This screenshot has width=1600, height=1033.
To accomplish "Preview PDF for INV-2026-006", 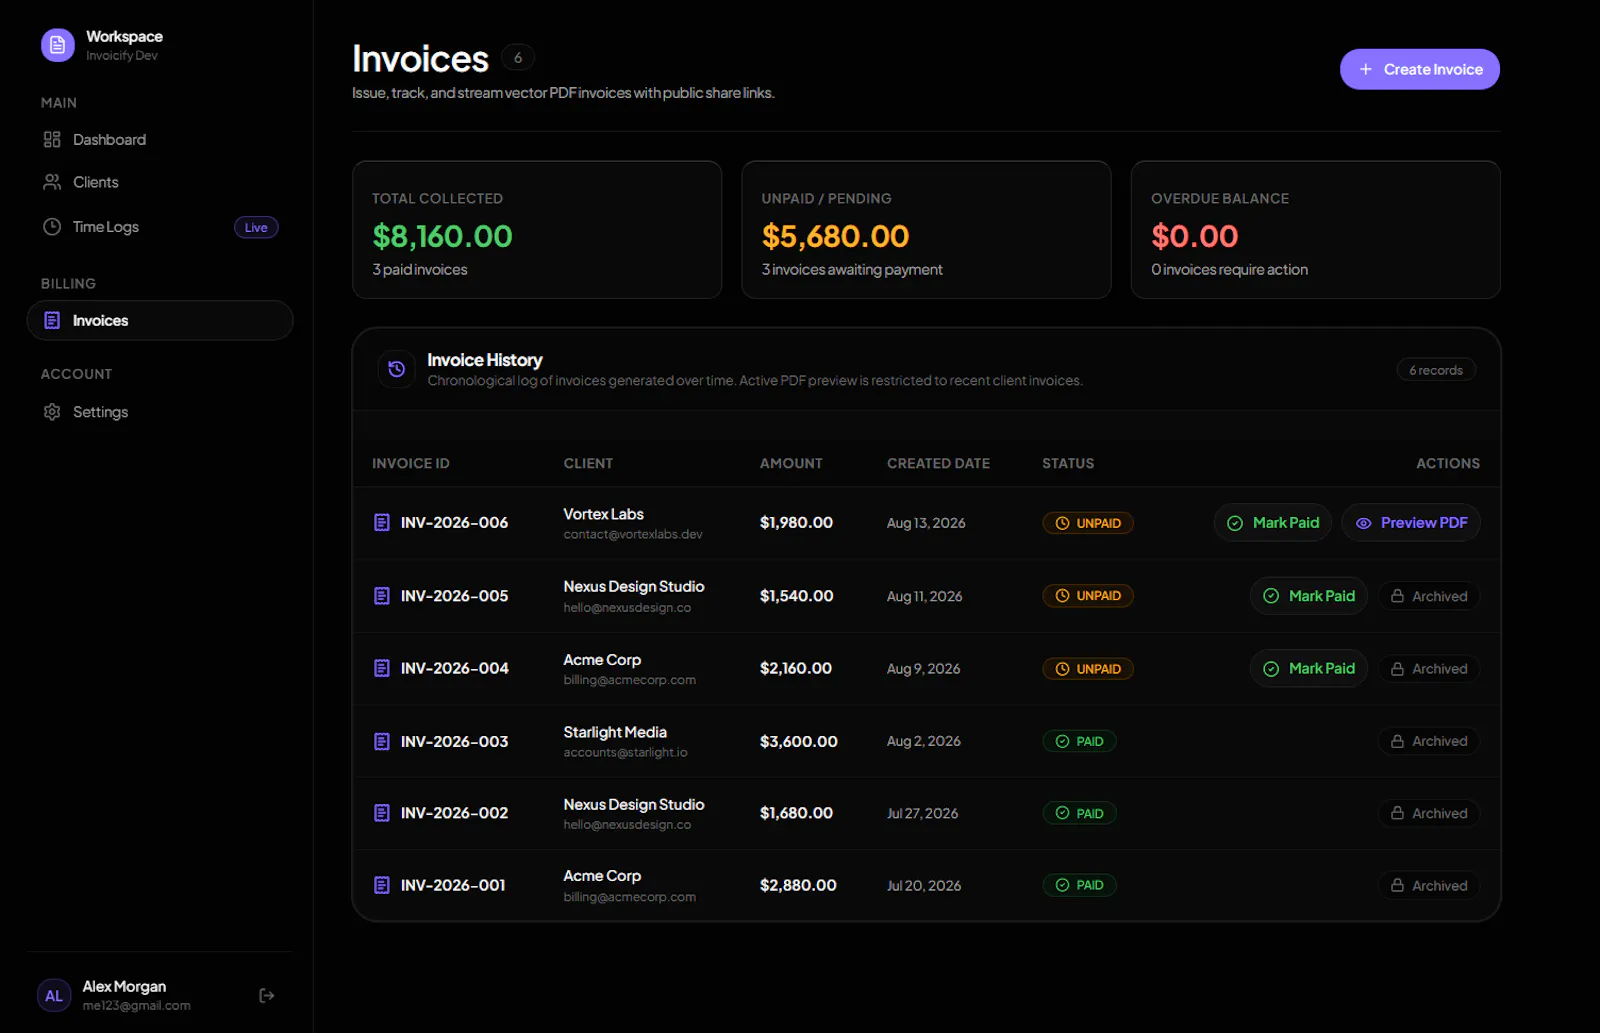I will 1411,523.
